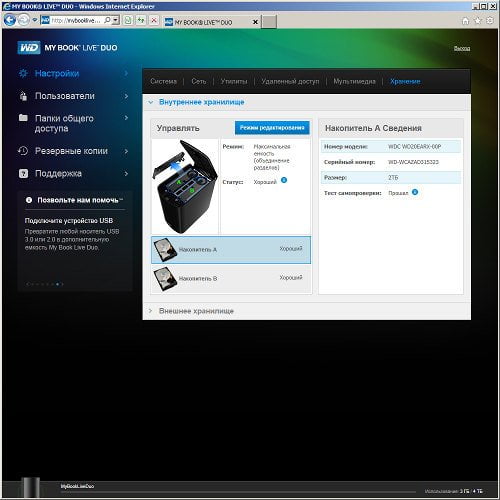Open a new blank browser tab
500x500 pixels.
269,22
